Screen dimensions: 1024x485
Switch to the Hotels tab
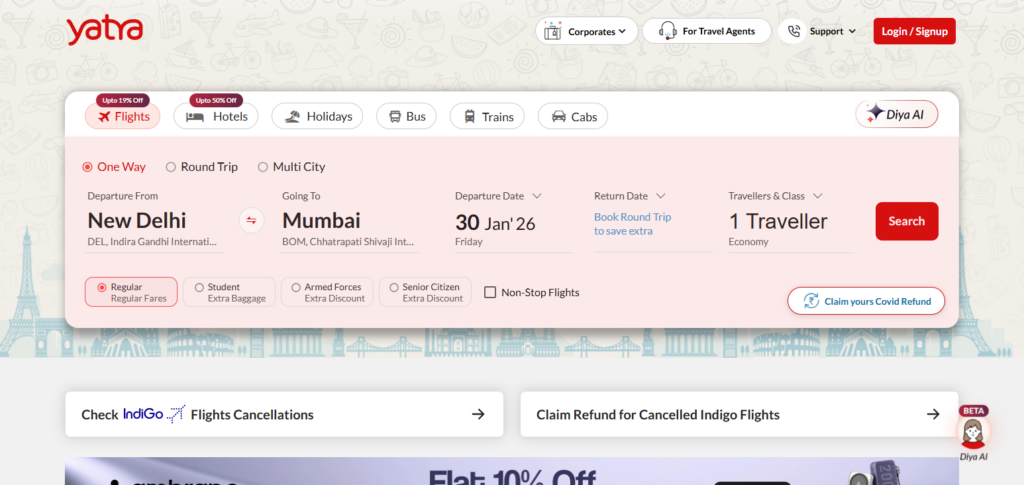click(x=216, y=116)
